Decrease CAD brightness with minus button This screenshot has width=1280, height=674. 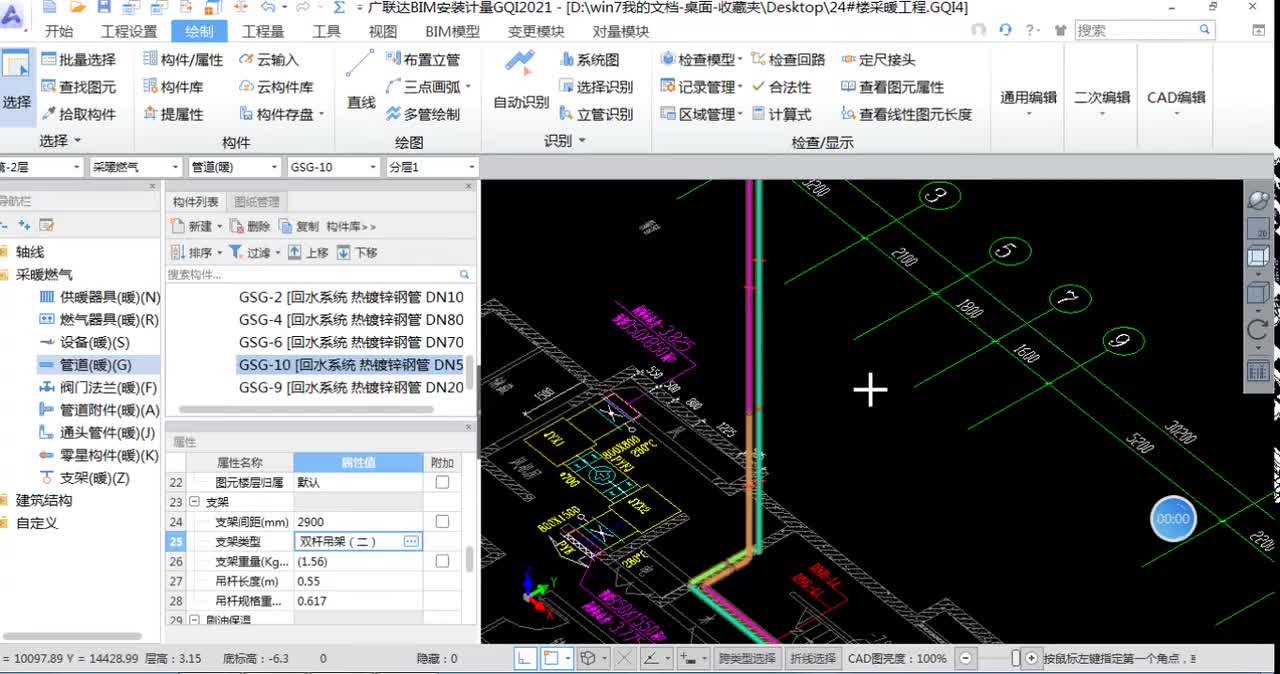tap(964, 658)
